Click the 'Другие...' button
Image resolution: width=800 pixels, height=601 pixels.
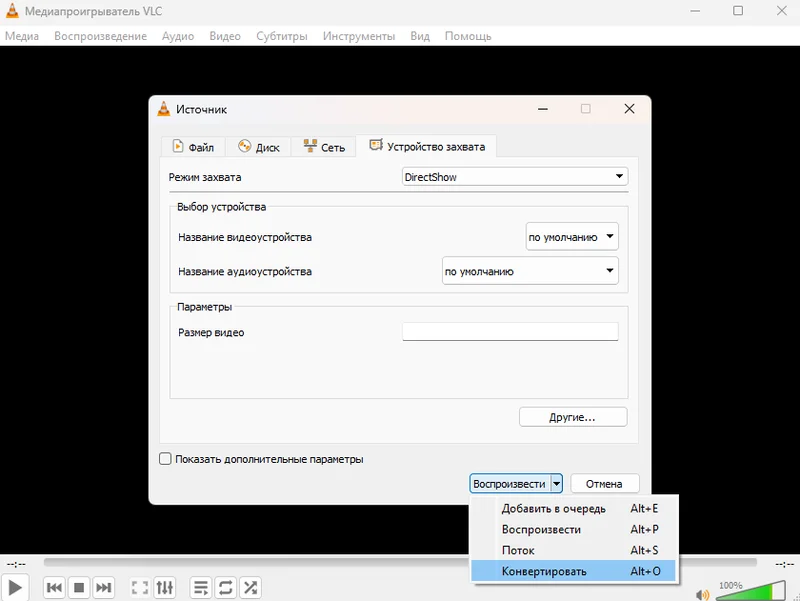coord(573,417)
